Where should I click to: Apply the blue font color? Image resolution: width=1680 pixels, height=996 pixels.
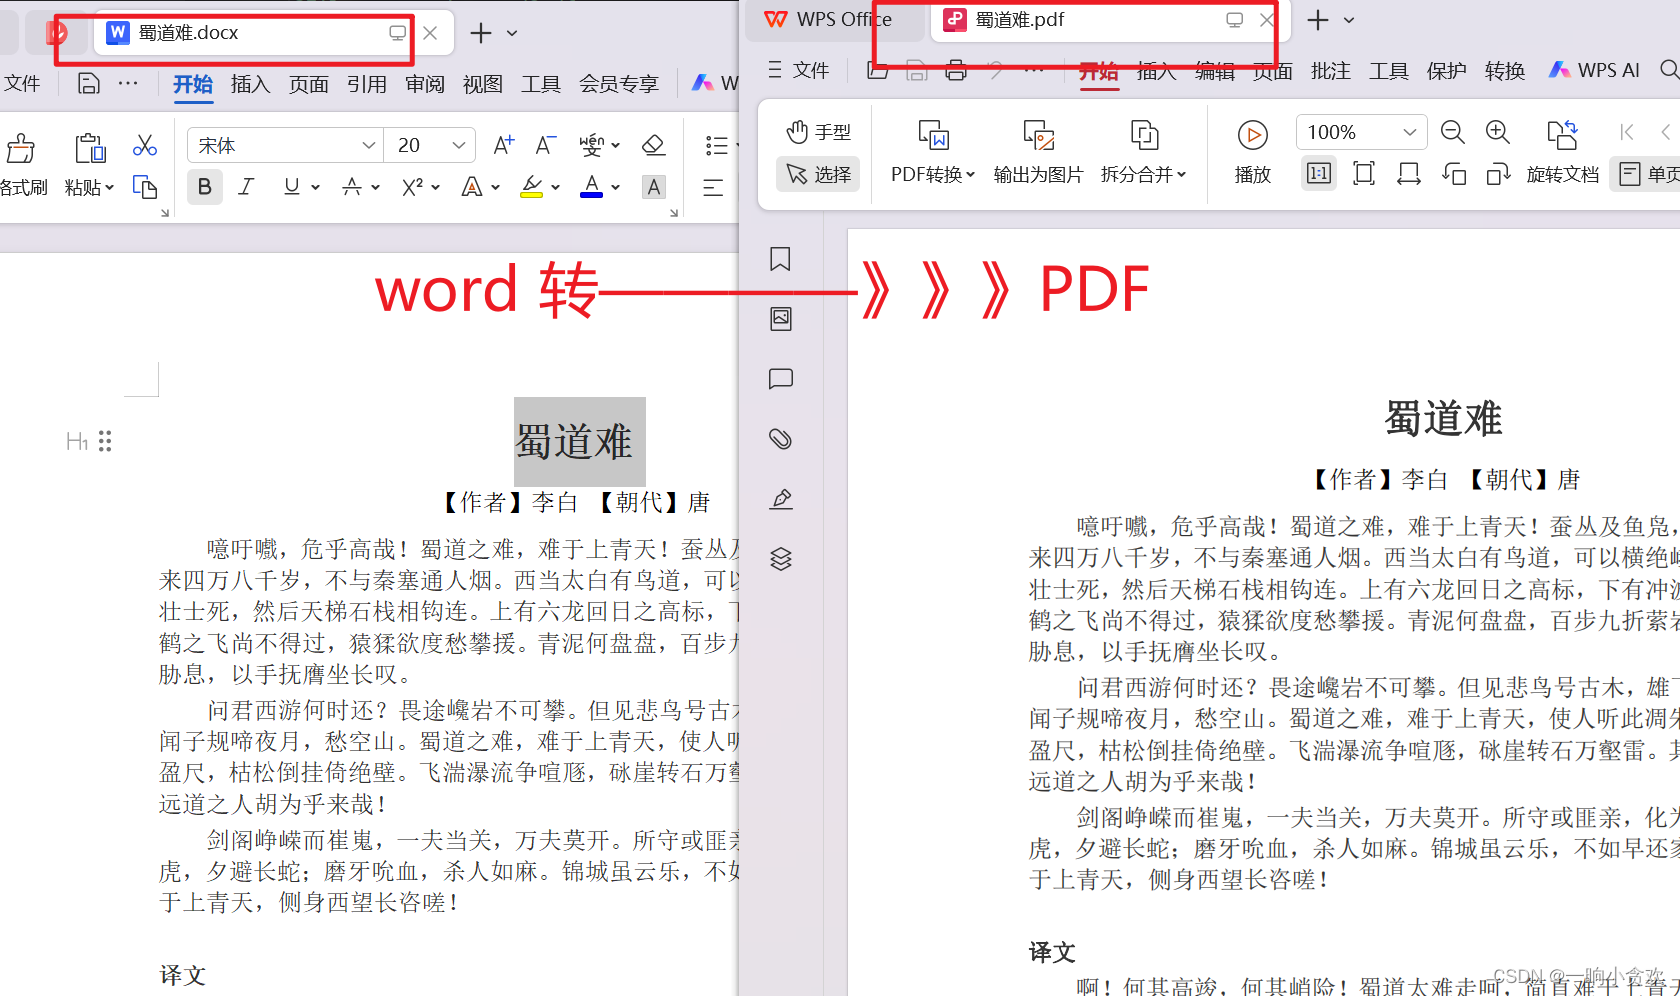tap(592, 187)
